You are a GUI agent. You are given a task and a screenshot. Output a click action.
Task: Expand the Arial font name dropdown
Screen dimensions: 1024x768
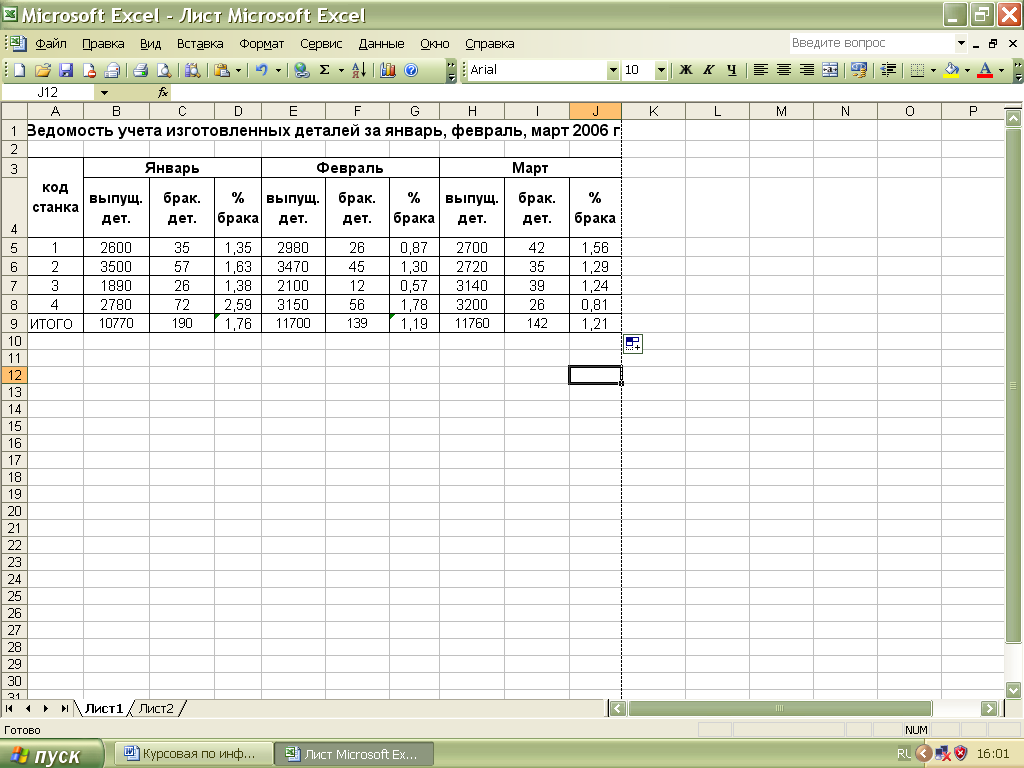[613, 70]
